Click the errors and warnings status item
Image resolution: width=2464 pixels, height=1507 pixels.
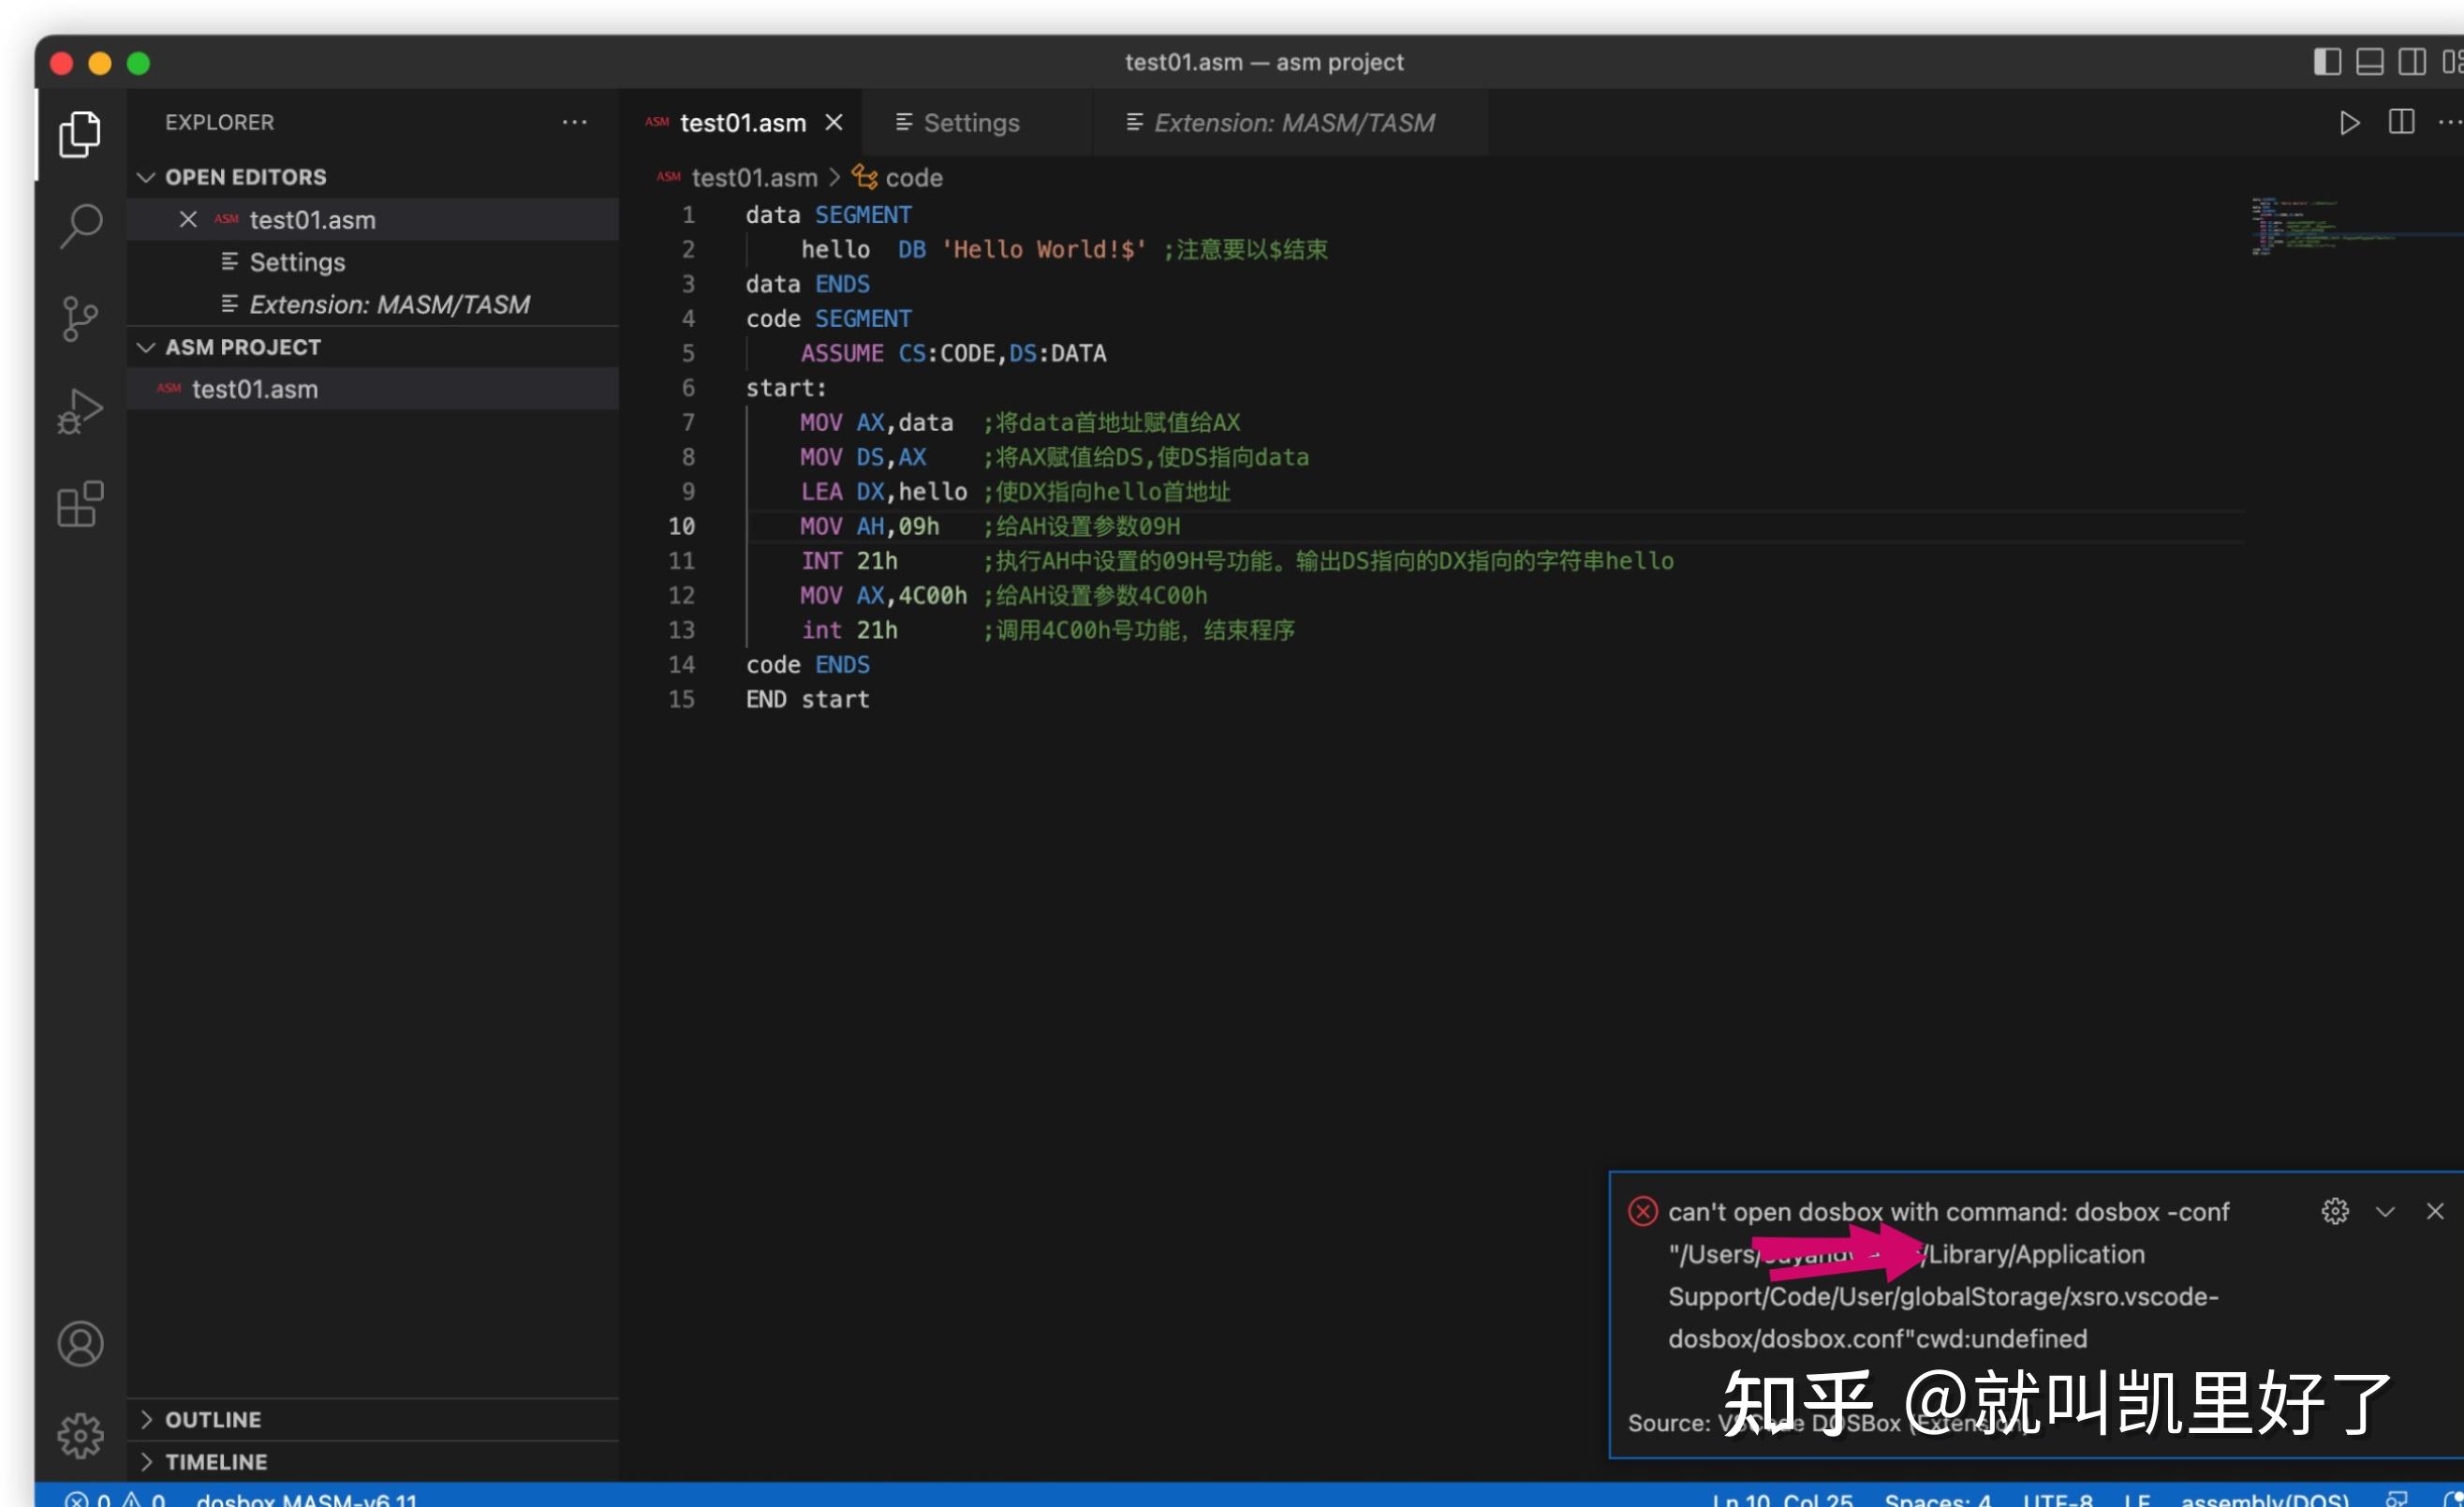[115, 1499]
